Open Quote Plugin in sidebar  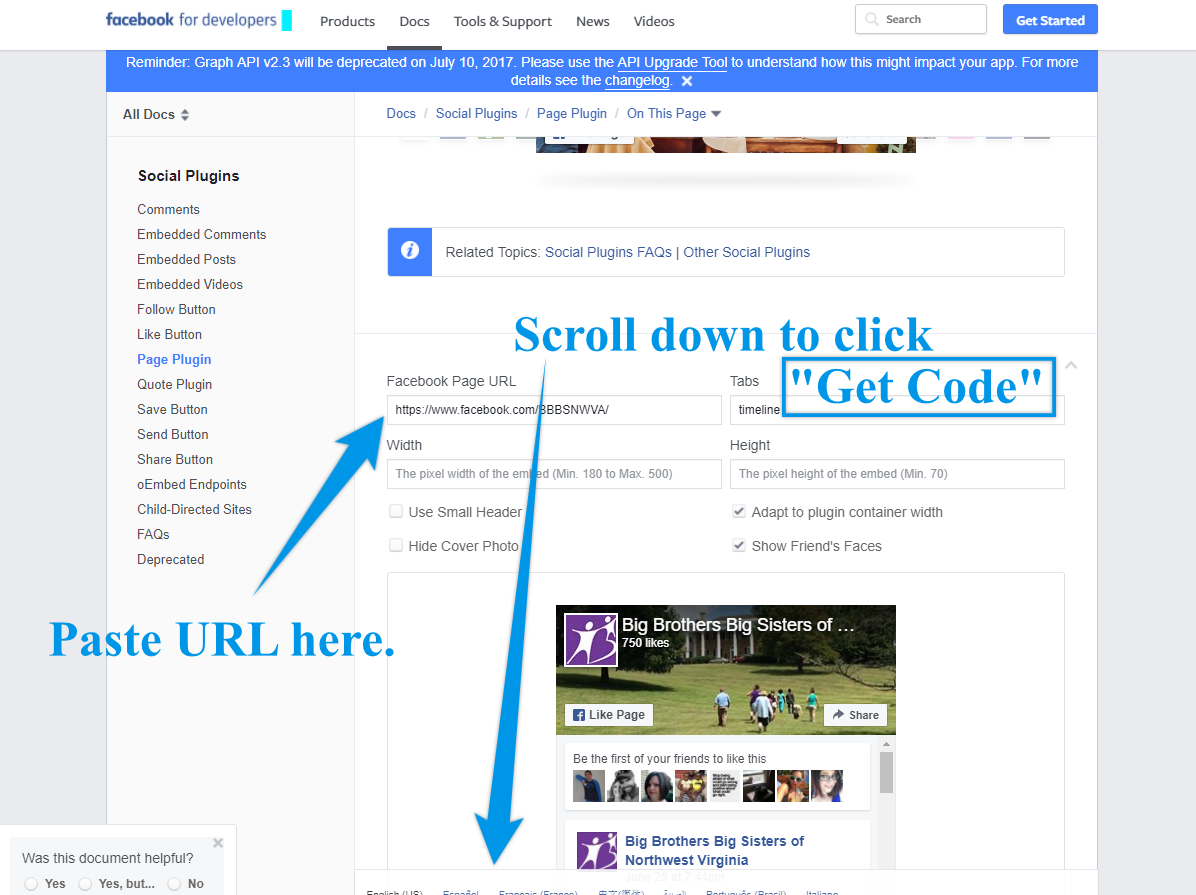[175, 385]
